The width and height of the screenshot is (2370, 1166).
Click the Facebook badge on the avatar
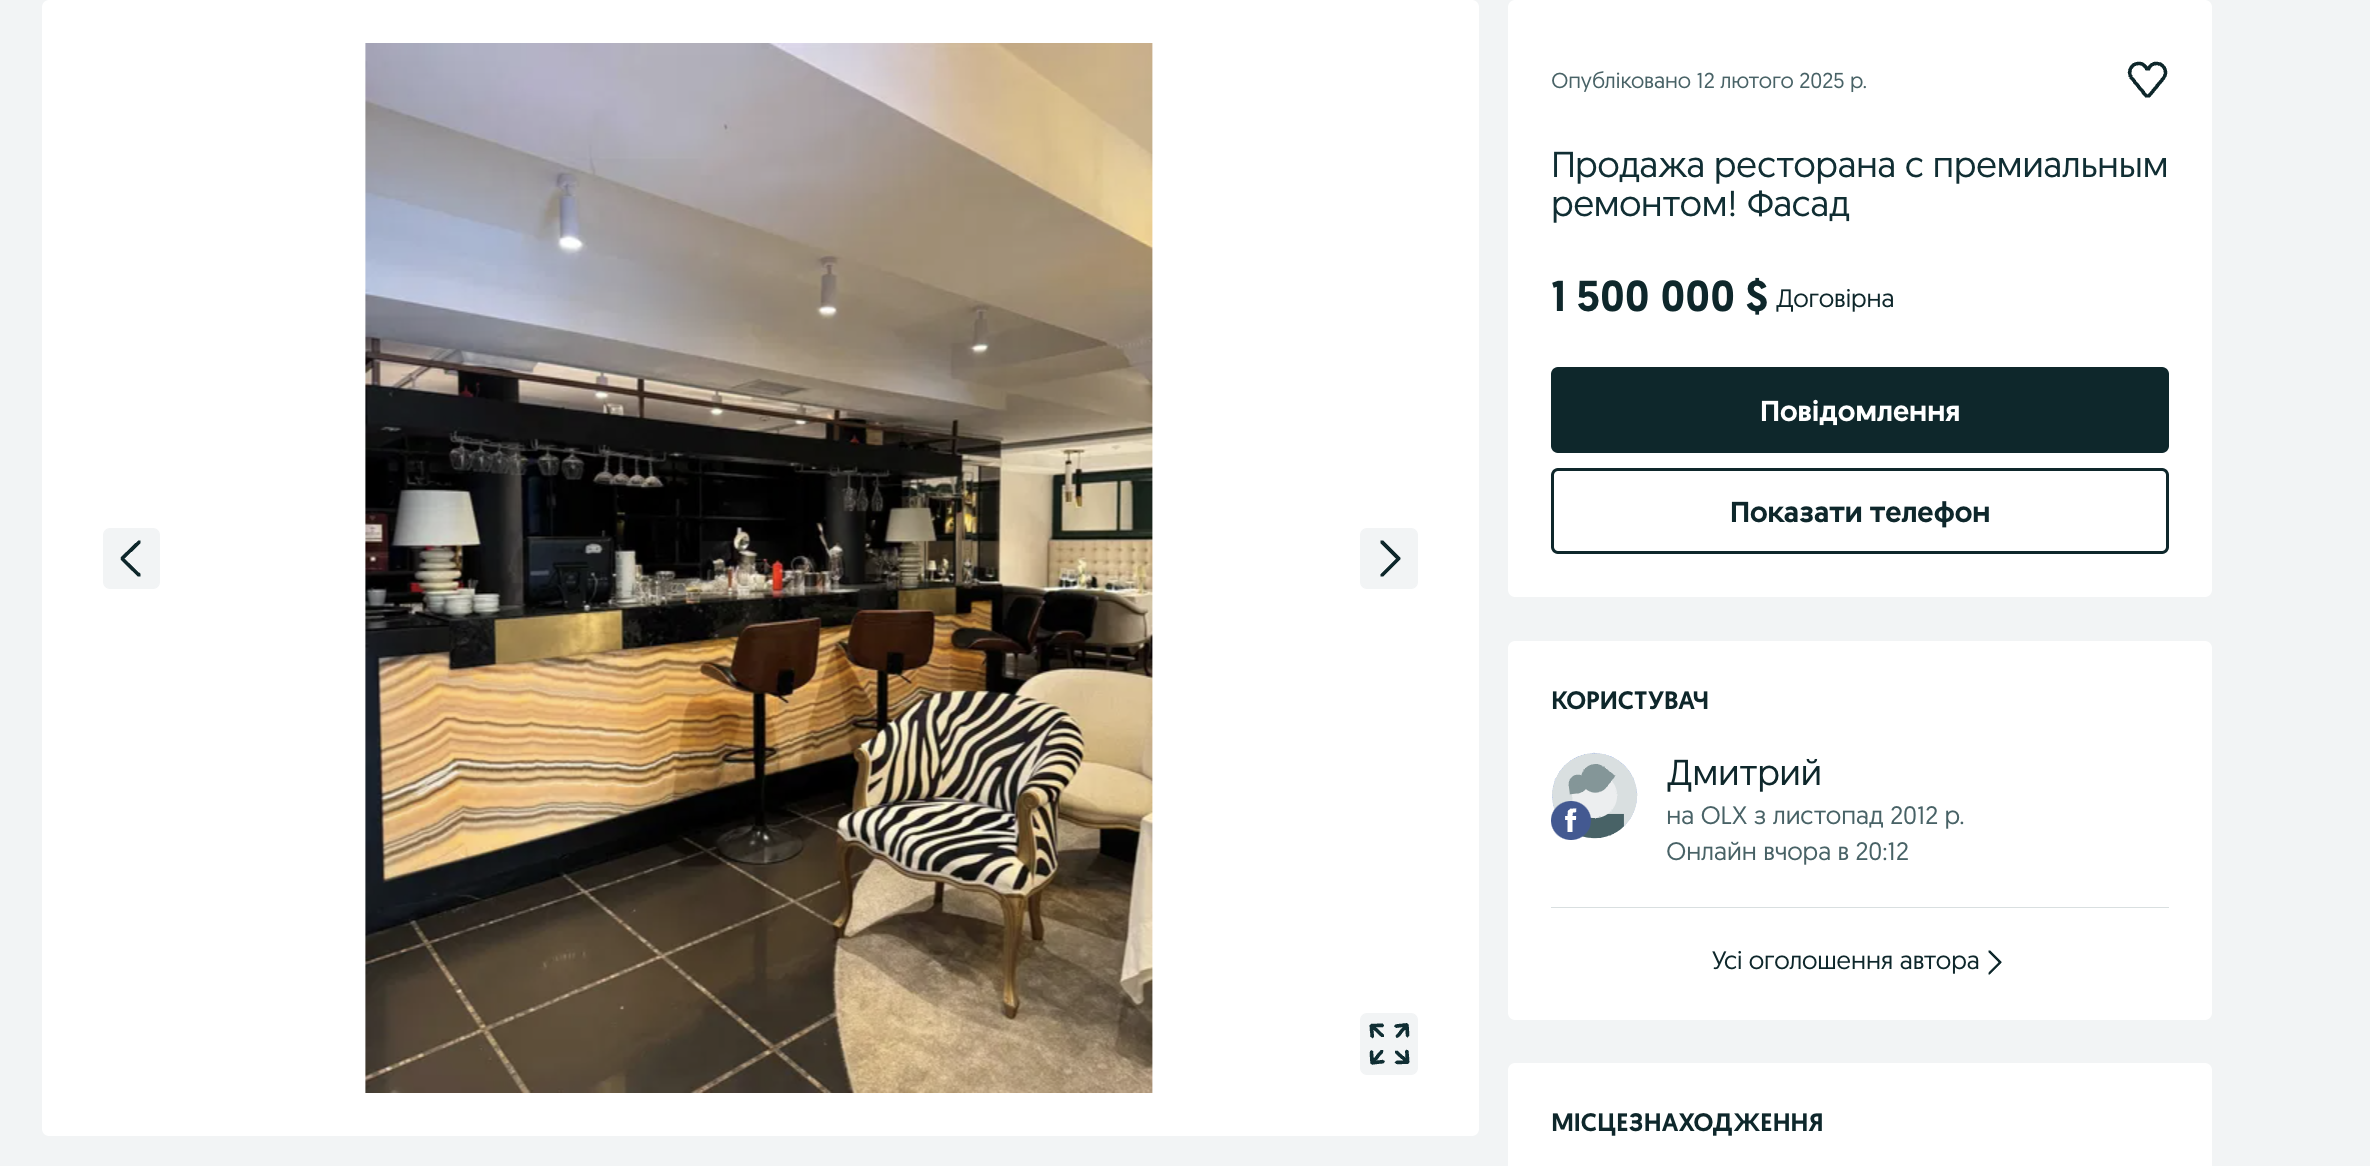tap(1571, 821)
